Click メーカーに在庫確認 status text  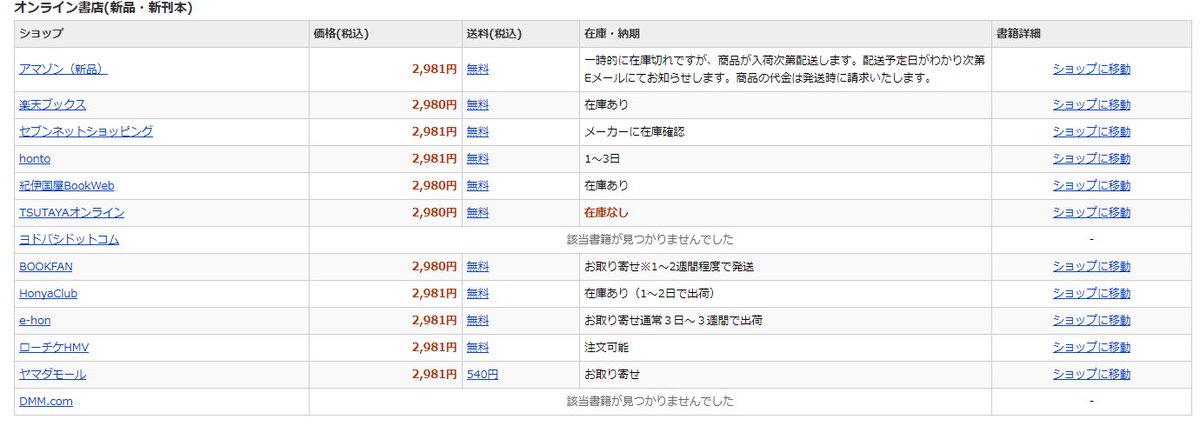click(x=633, y=131)
